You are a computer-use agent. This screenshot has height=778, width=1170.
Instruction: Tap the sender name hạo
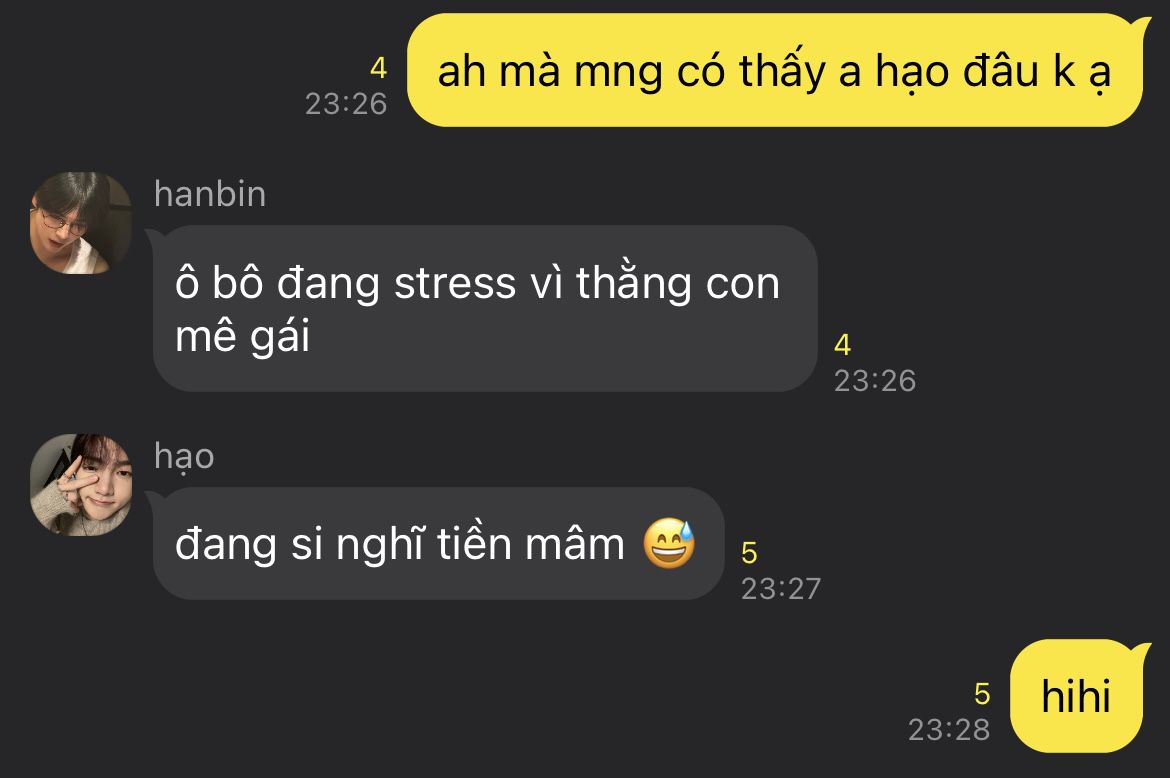(x=184, y=457)
